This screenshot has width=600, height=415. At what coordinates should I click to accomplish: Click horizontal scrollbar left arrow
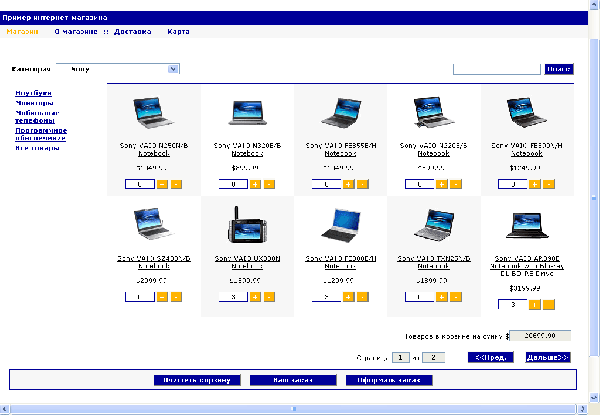[x=4, y=409]
